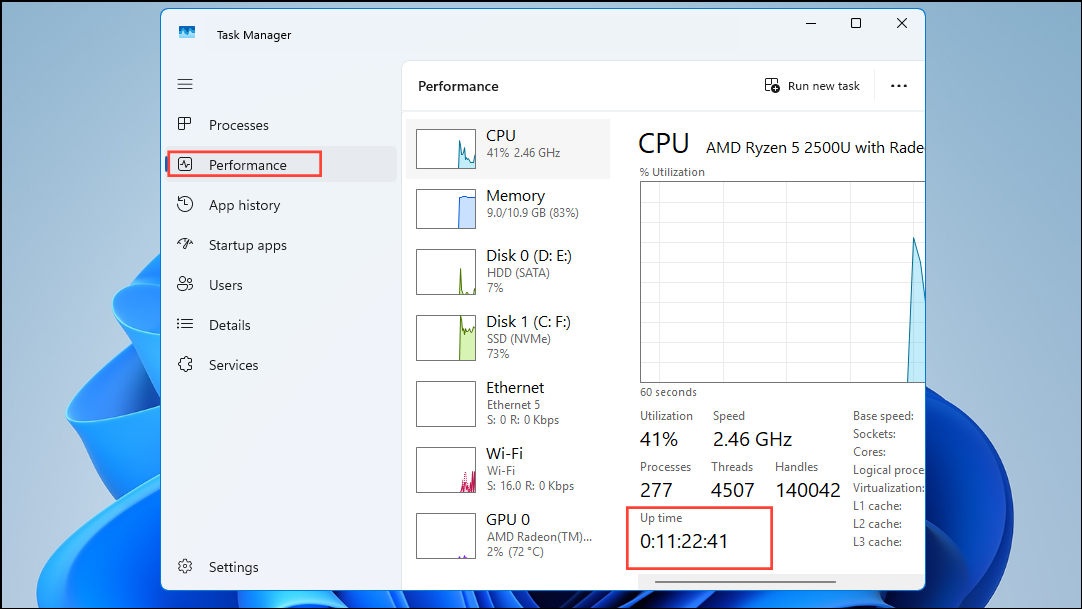1082x609 pixels.
Task: Click the App history clock icon
Action: point(185,204)
